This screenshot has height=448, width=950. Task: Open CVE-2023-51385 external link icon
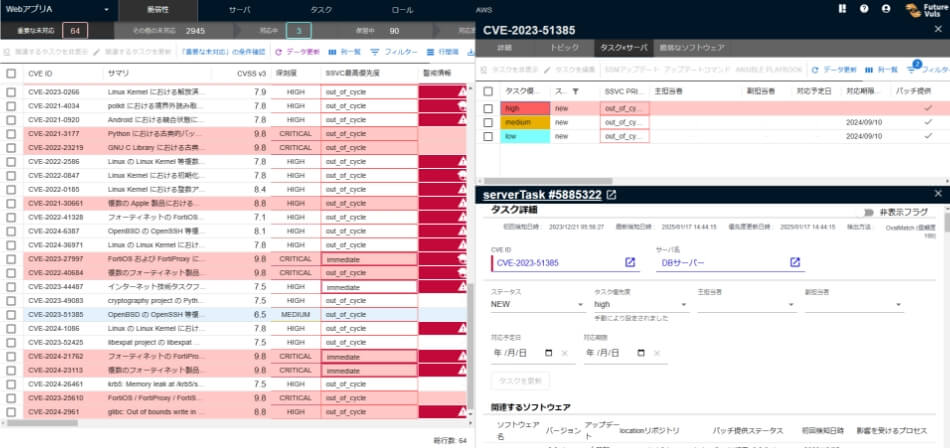630,262
